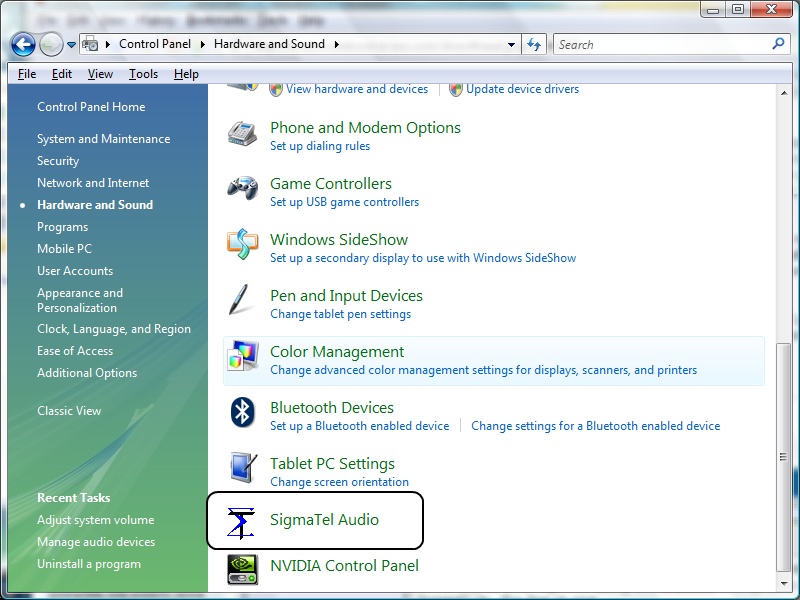Screen dimensions: 800x600
Task: Click Set up a secondary display link
Action: [423, 258]
